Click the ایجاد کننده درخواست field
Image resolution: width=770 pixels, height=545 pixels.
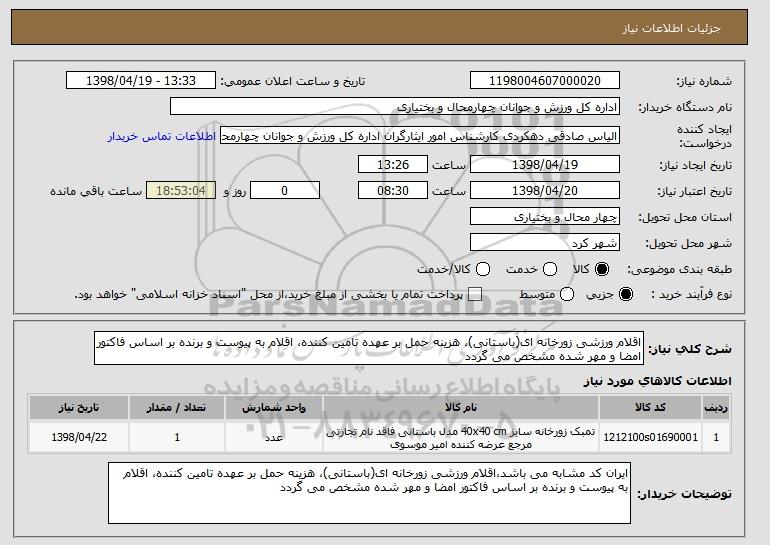click(420, 136)
